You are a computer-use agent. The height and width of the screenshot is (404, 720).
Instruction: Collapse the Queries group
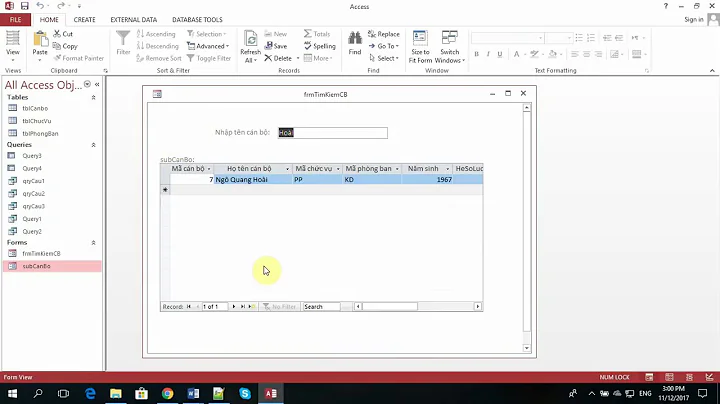click(94, 145)
